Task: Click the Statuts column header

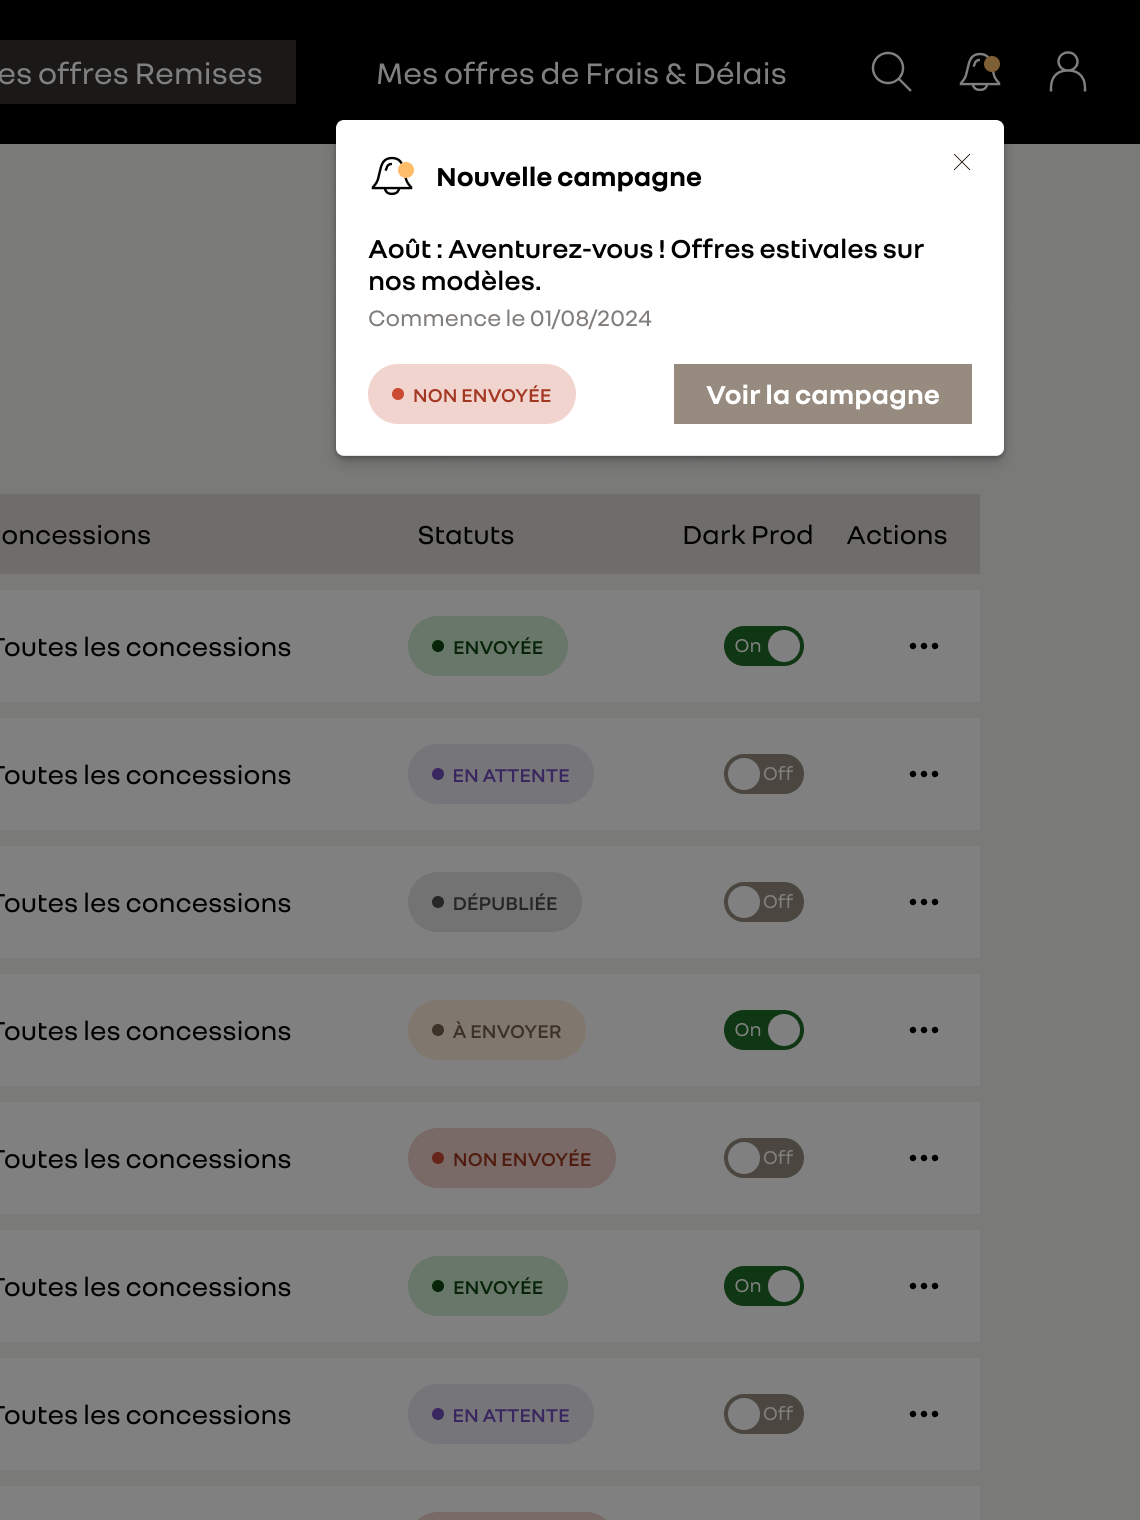Action: [x=466, y=535]
